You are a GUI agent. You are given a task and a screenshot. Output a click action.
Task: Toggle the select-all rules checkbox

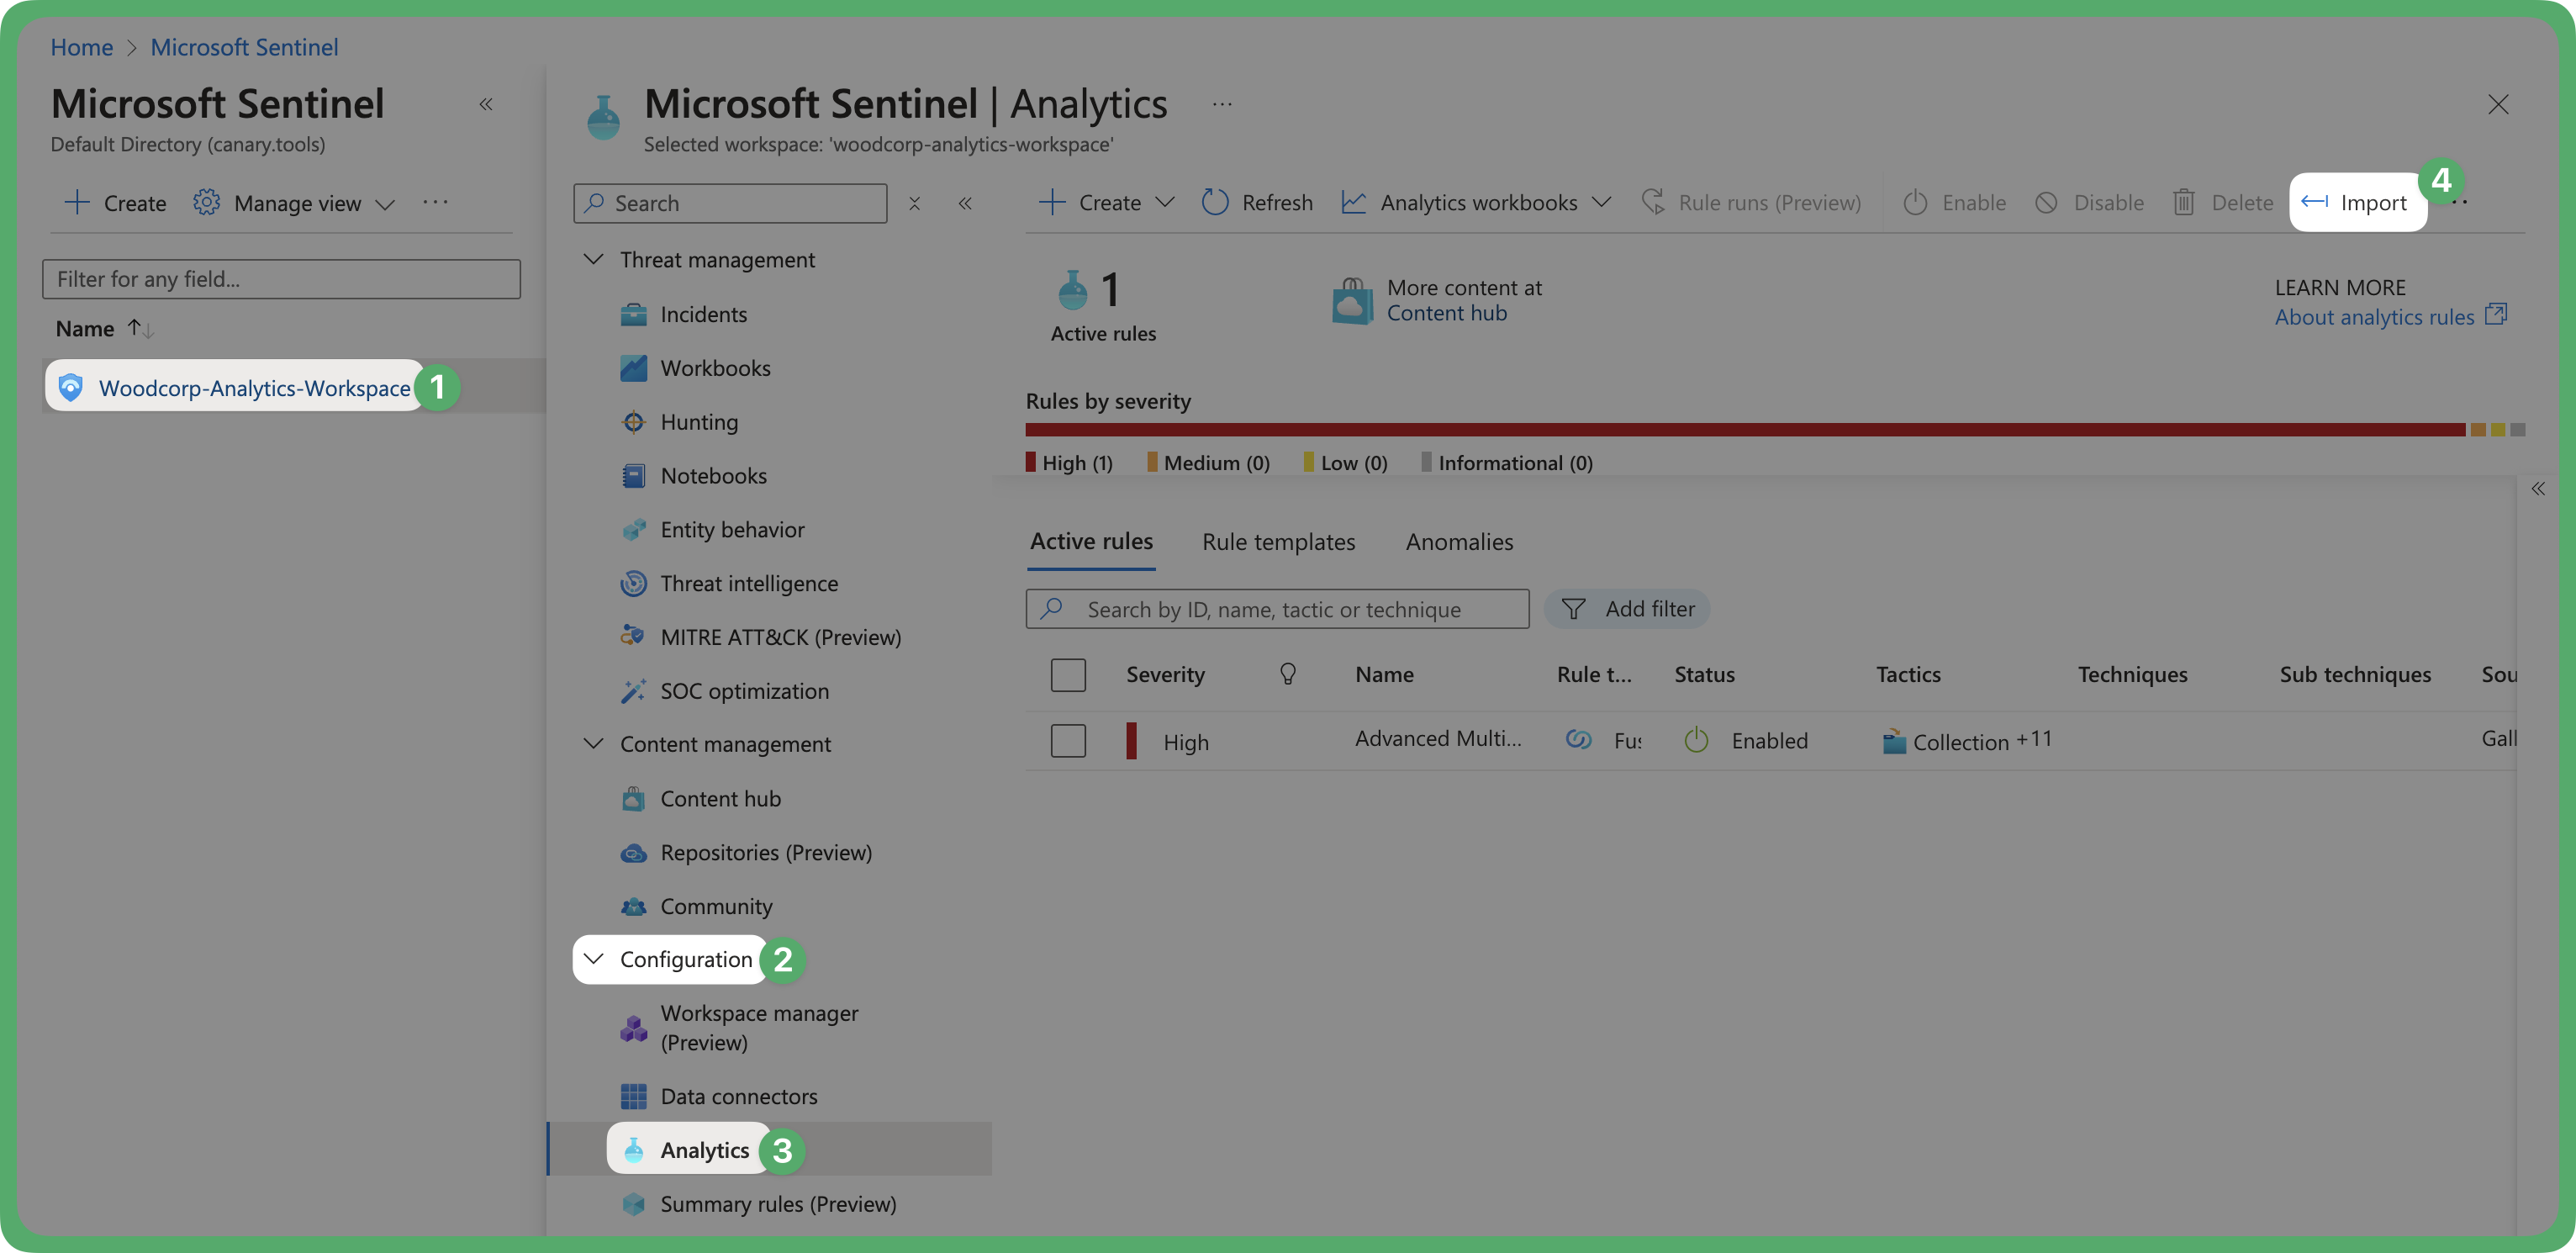(x=1068, y=672)
